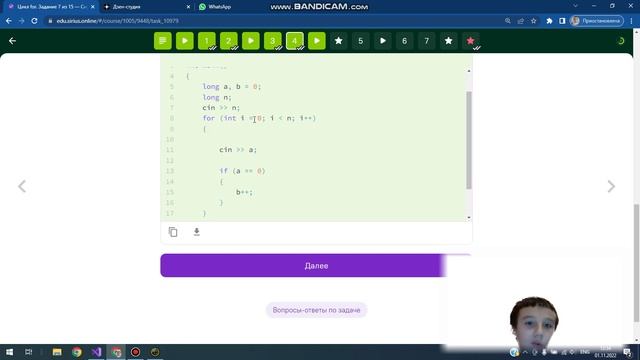
Task: Toggle the browser side panel icon
Action: click(x=562, y=21)
